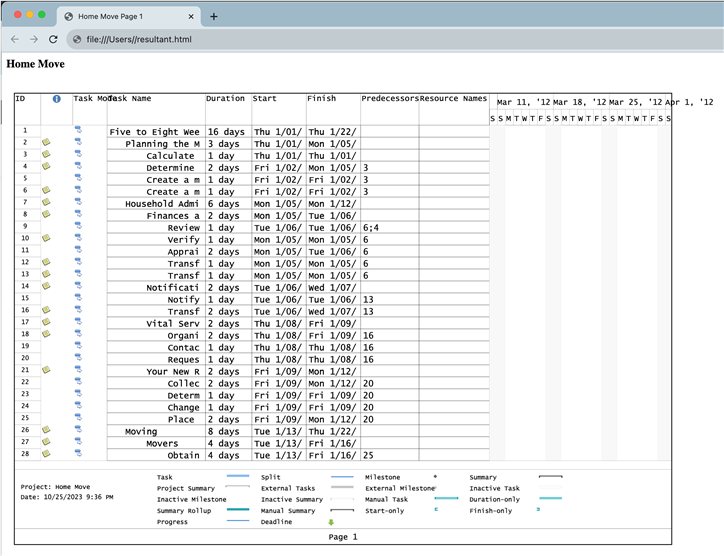Click the task mode icon in row 1
This screenshot has width=724, height=556.
(78, 131)
